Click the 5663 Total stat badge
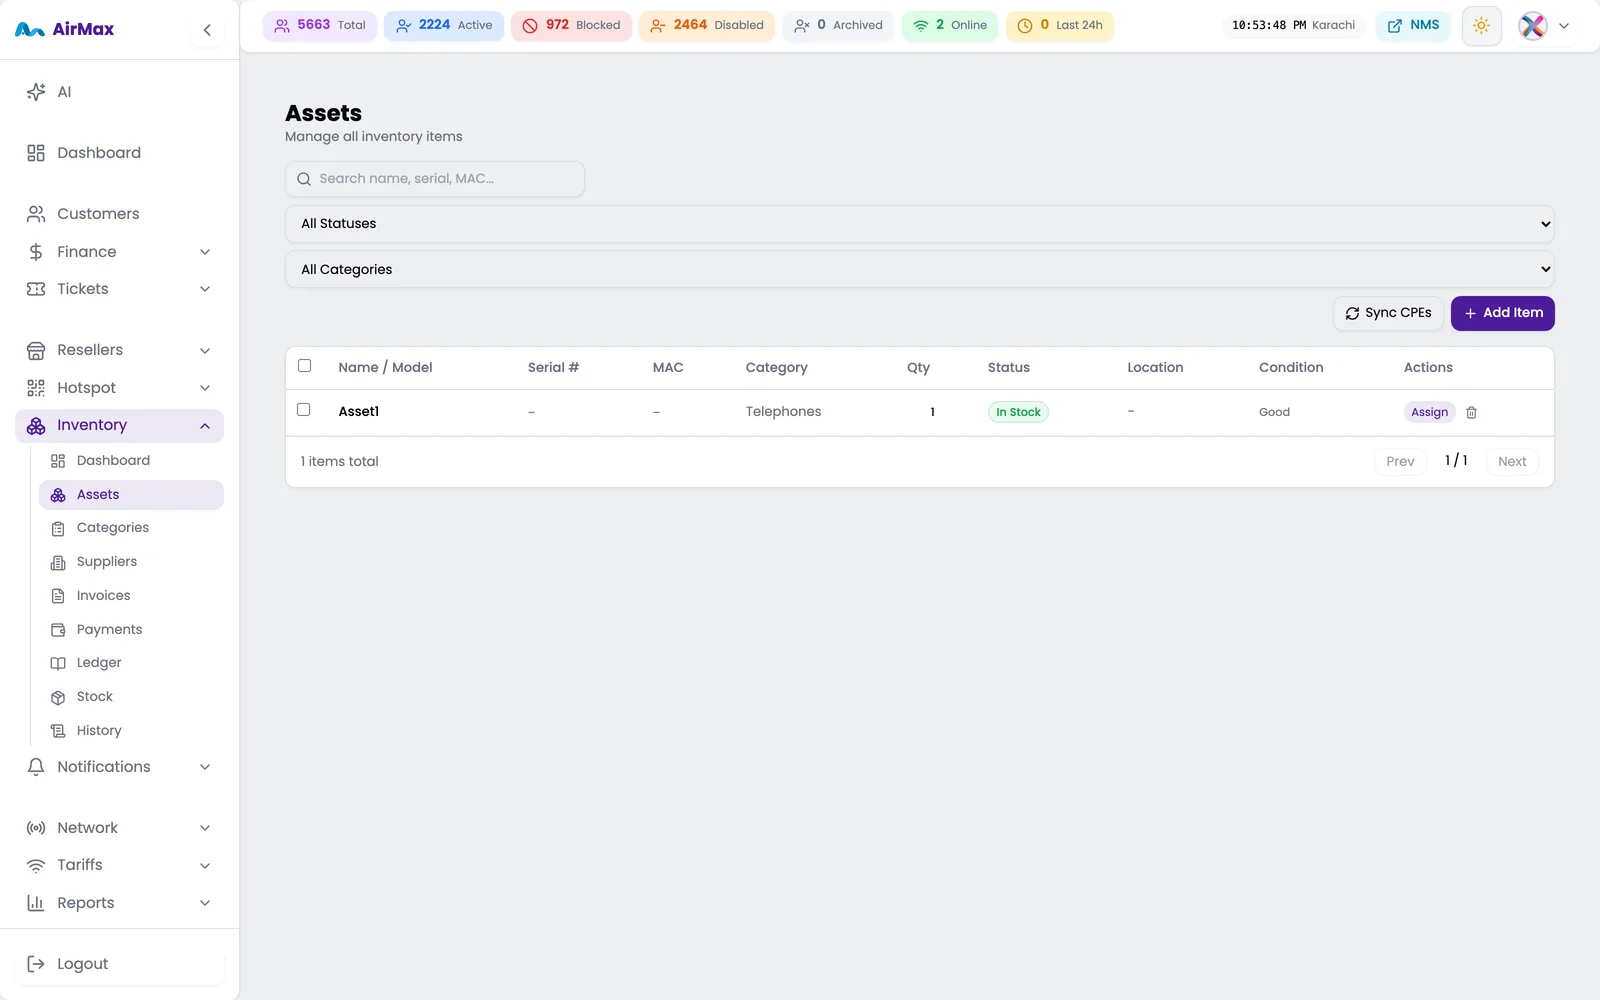 pyautogui.click(x=320, y=25)
